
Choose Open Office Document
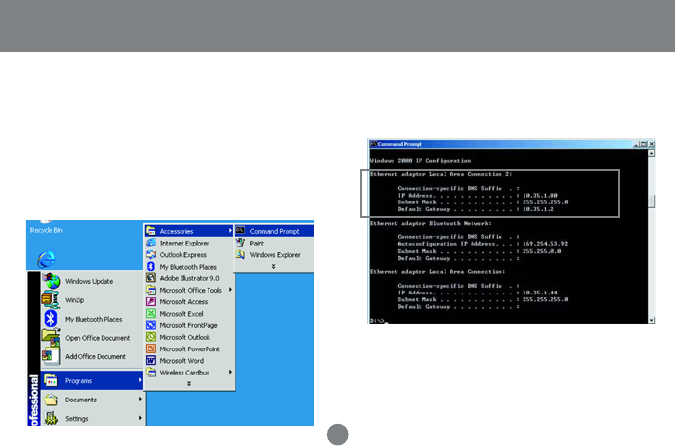[x=92, y=338]
